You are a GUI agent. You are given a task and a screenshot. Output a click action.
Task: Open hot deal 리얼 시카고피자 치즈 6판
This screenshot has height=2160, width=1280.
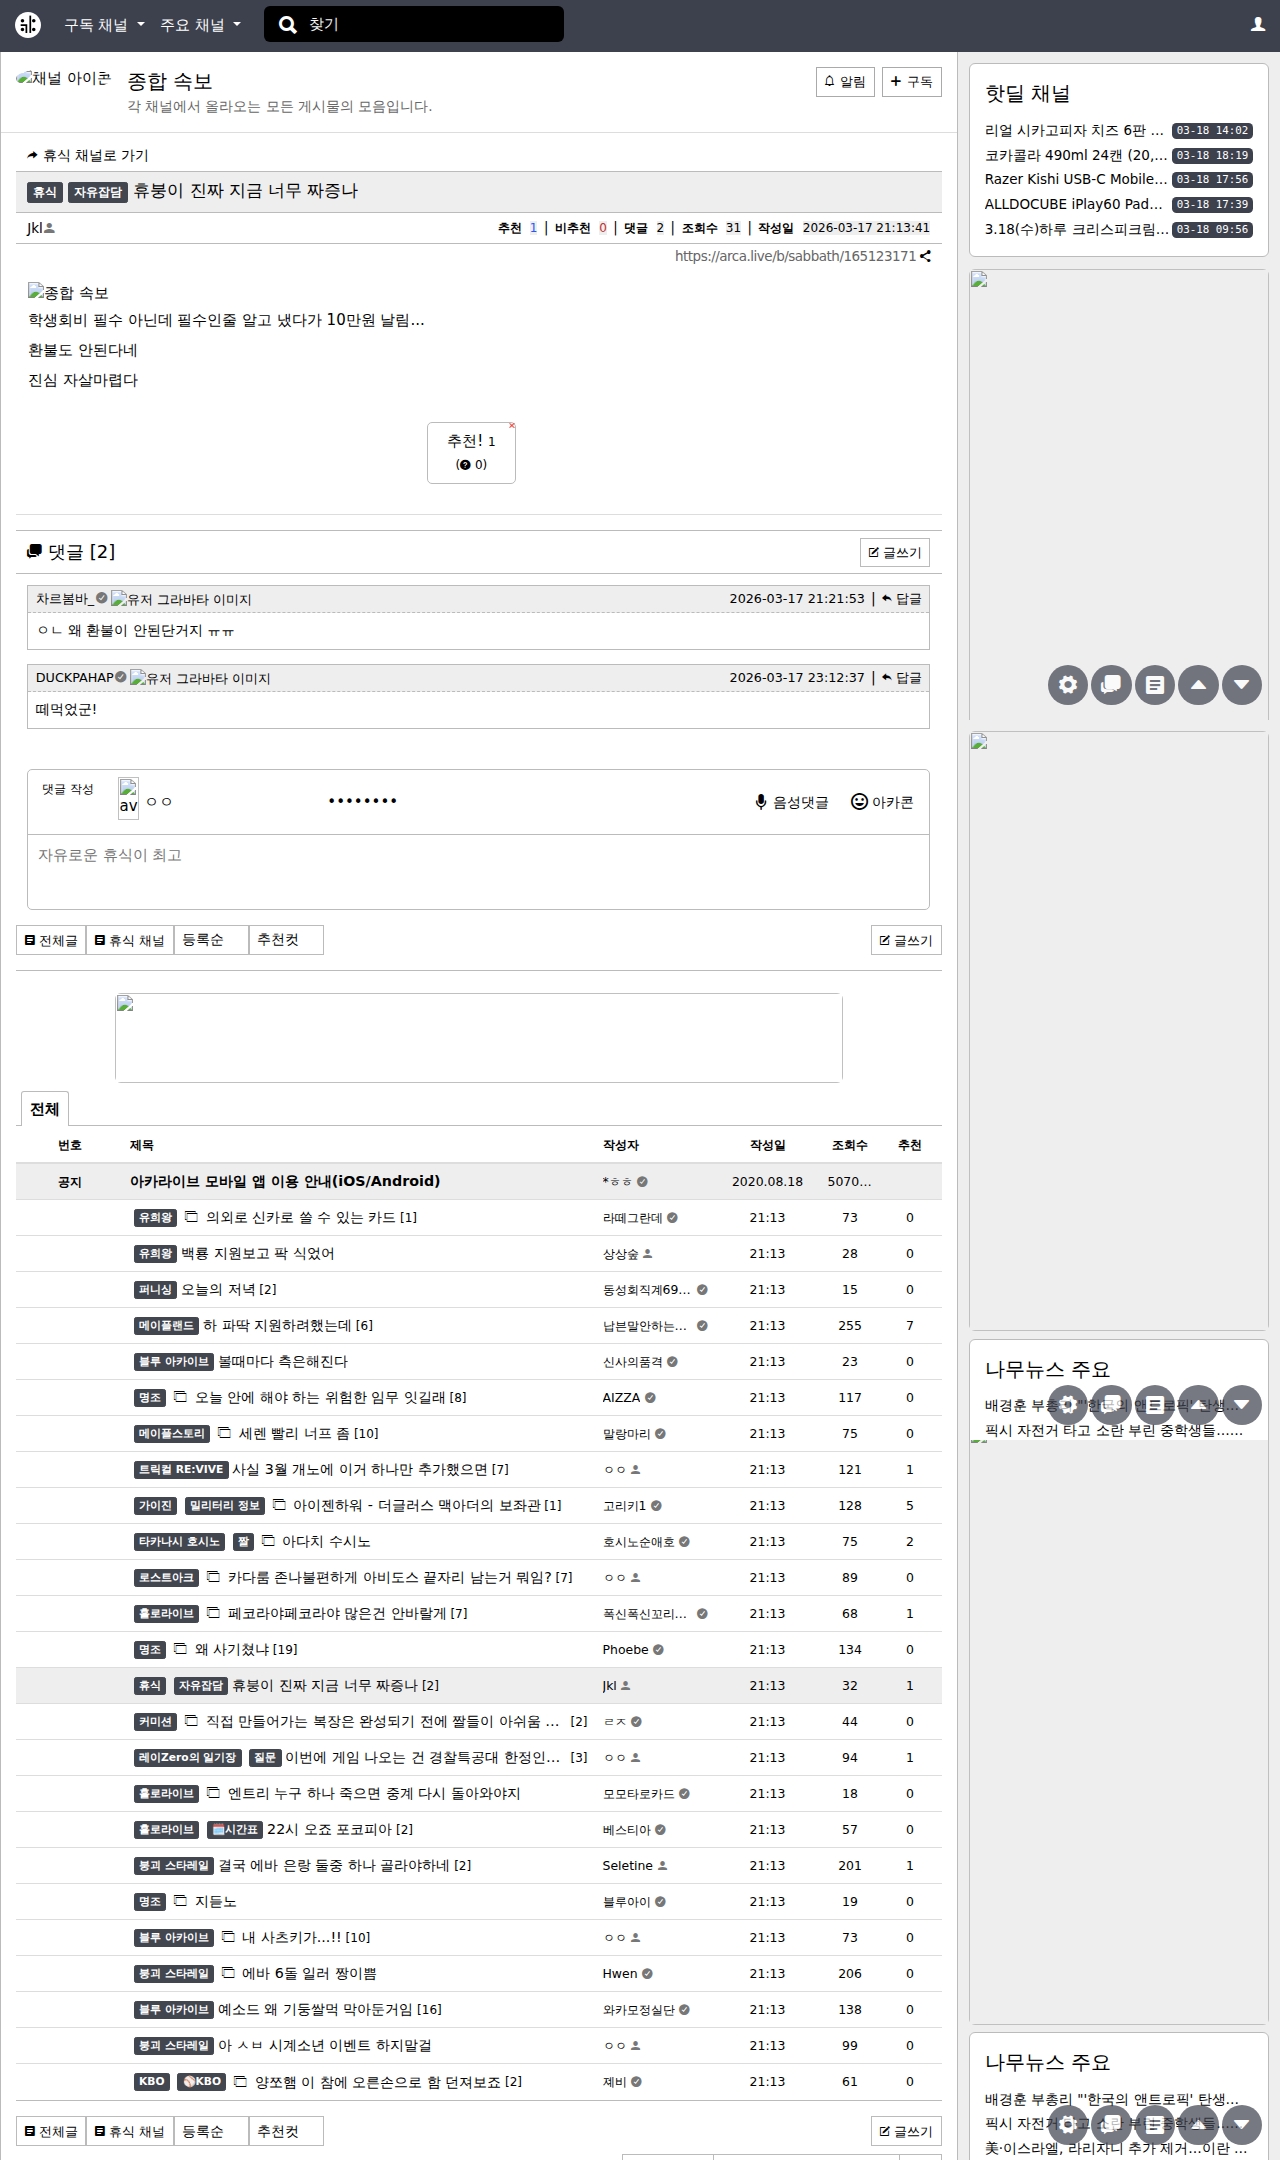click(1075, 130)
